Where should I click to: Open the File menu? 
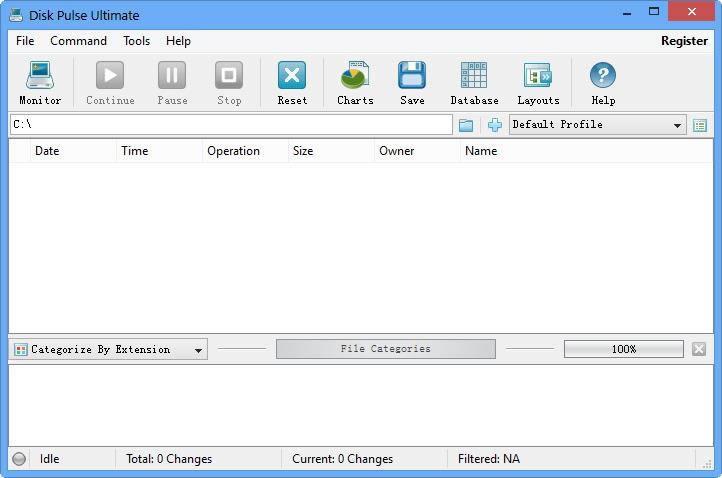pos(25,41)
